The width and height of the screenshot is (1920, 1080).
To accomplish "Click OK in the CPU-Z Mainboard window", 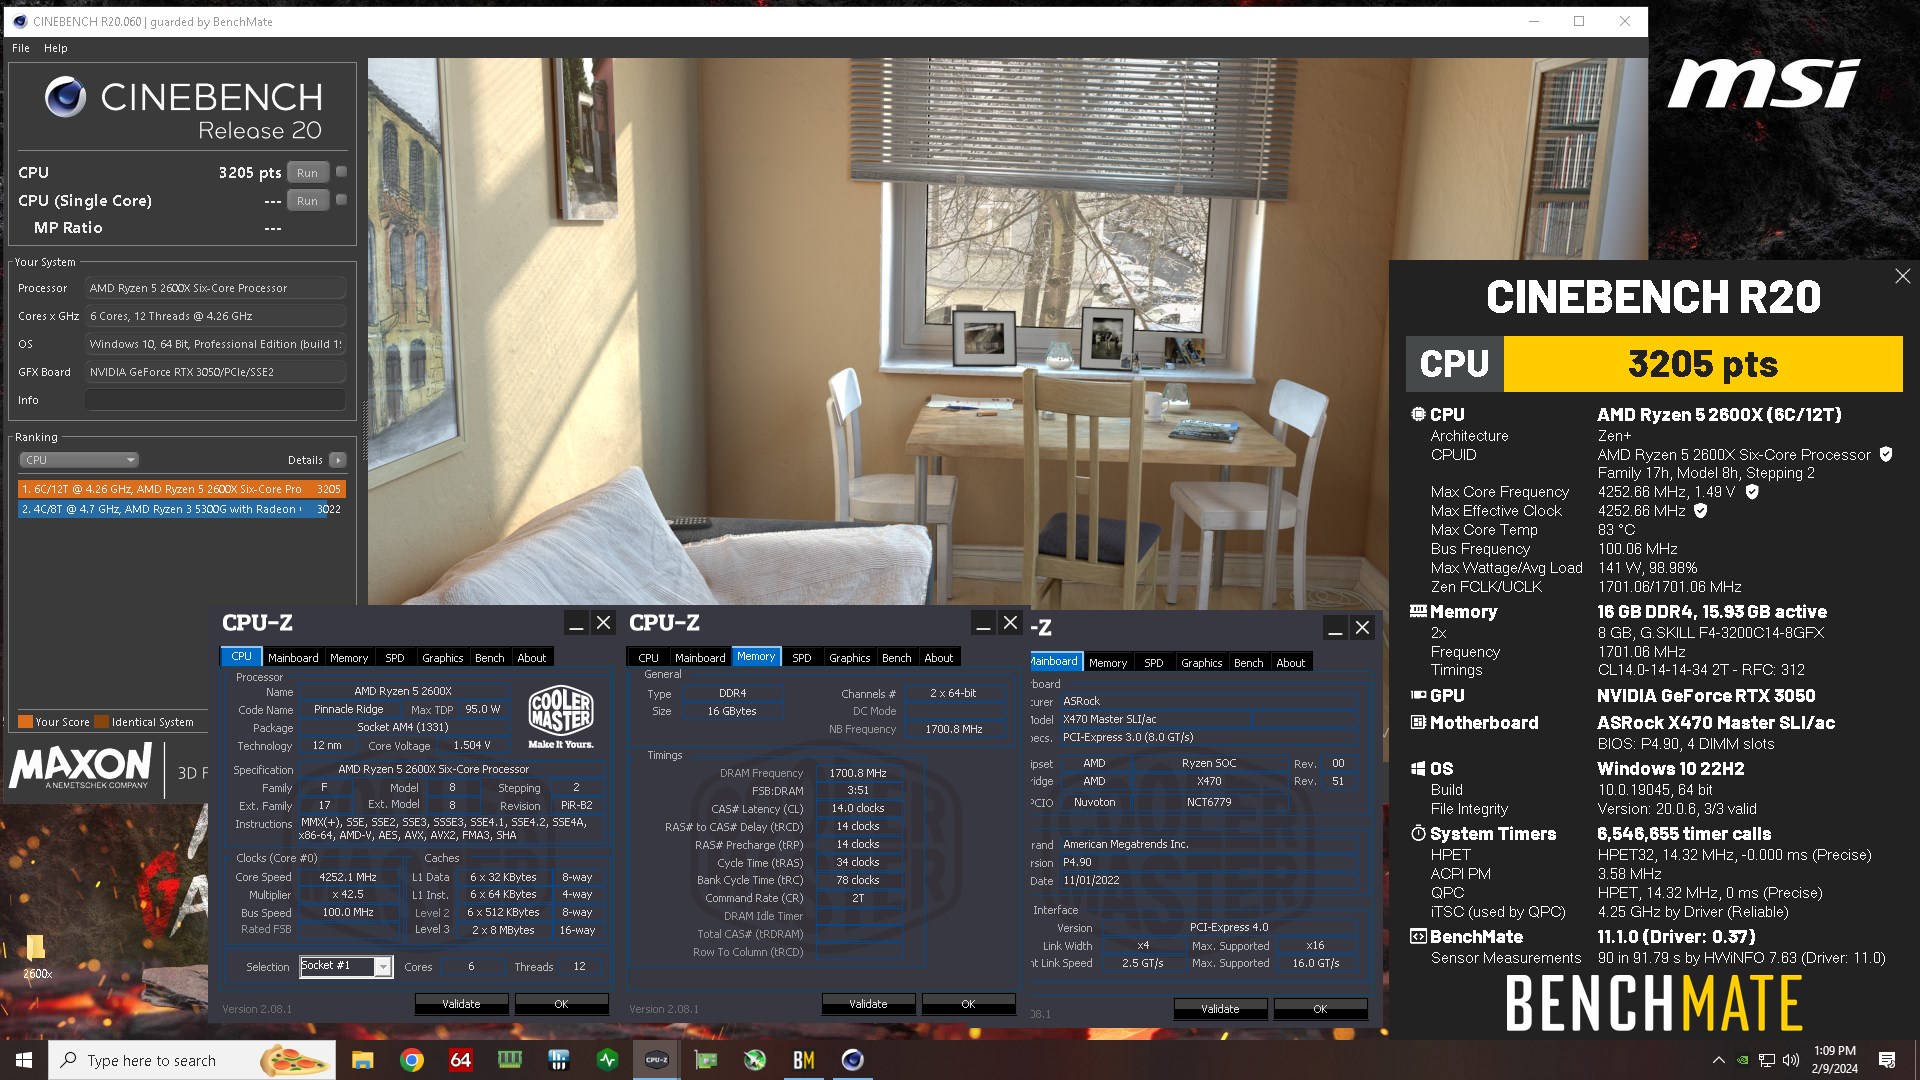I will (x=1320, y=1009).
